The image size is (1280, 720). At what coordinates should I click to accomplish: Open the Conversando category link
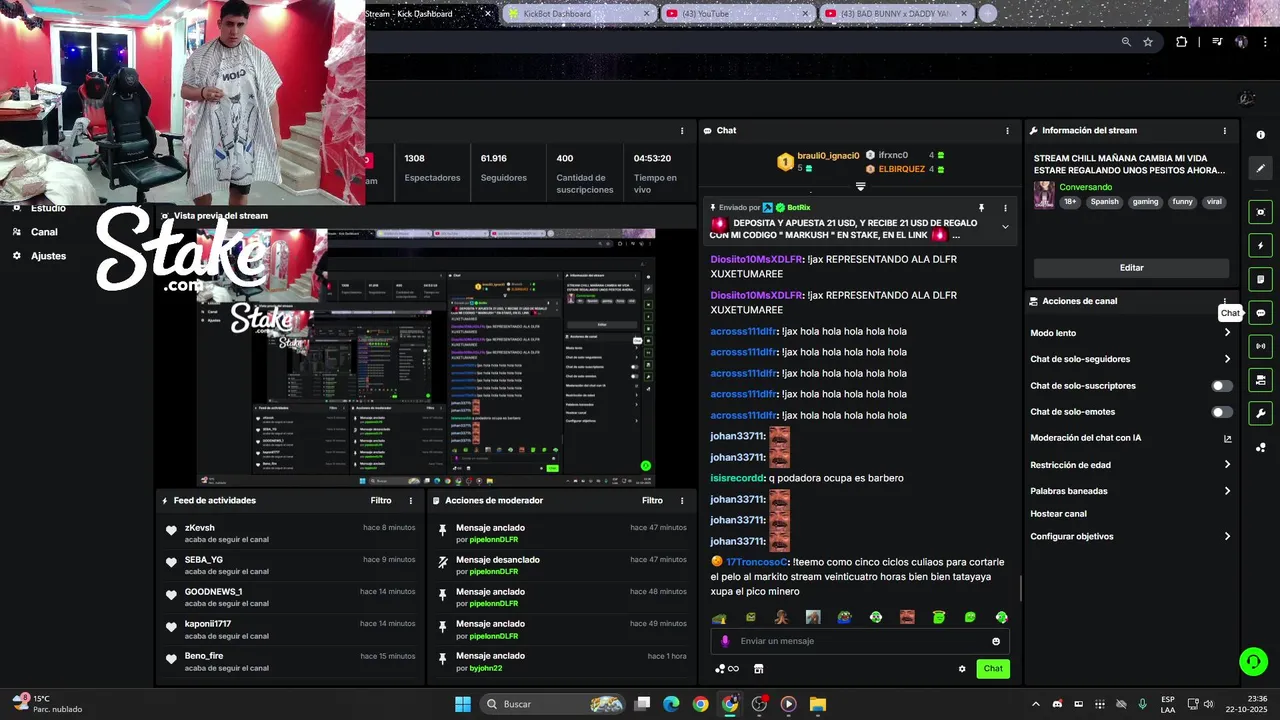tap(1085, 187)
